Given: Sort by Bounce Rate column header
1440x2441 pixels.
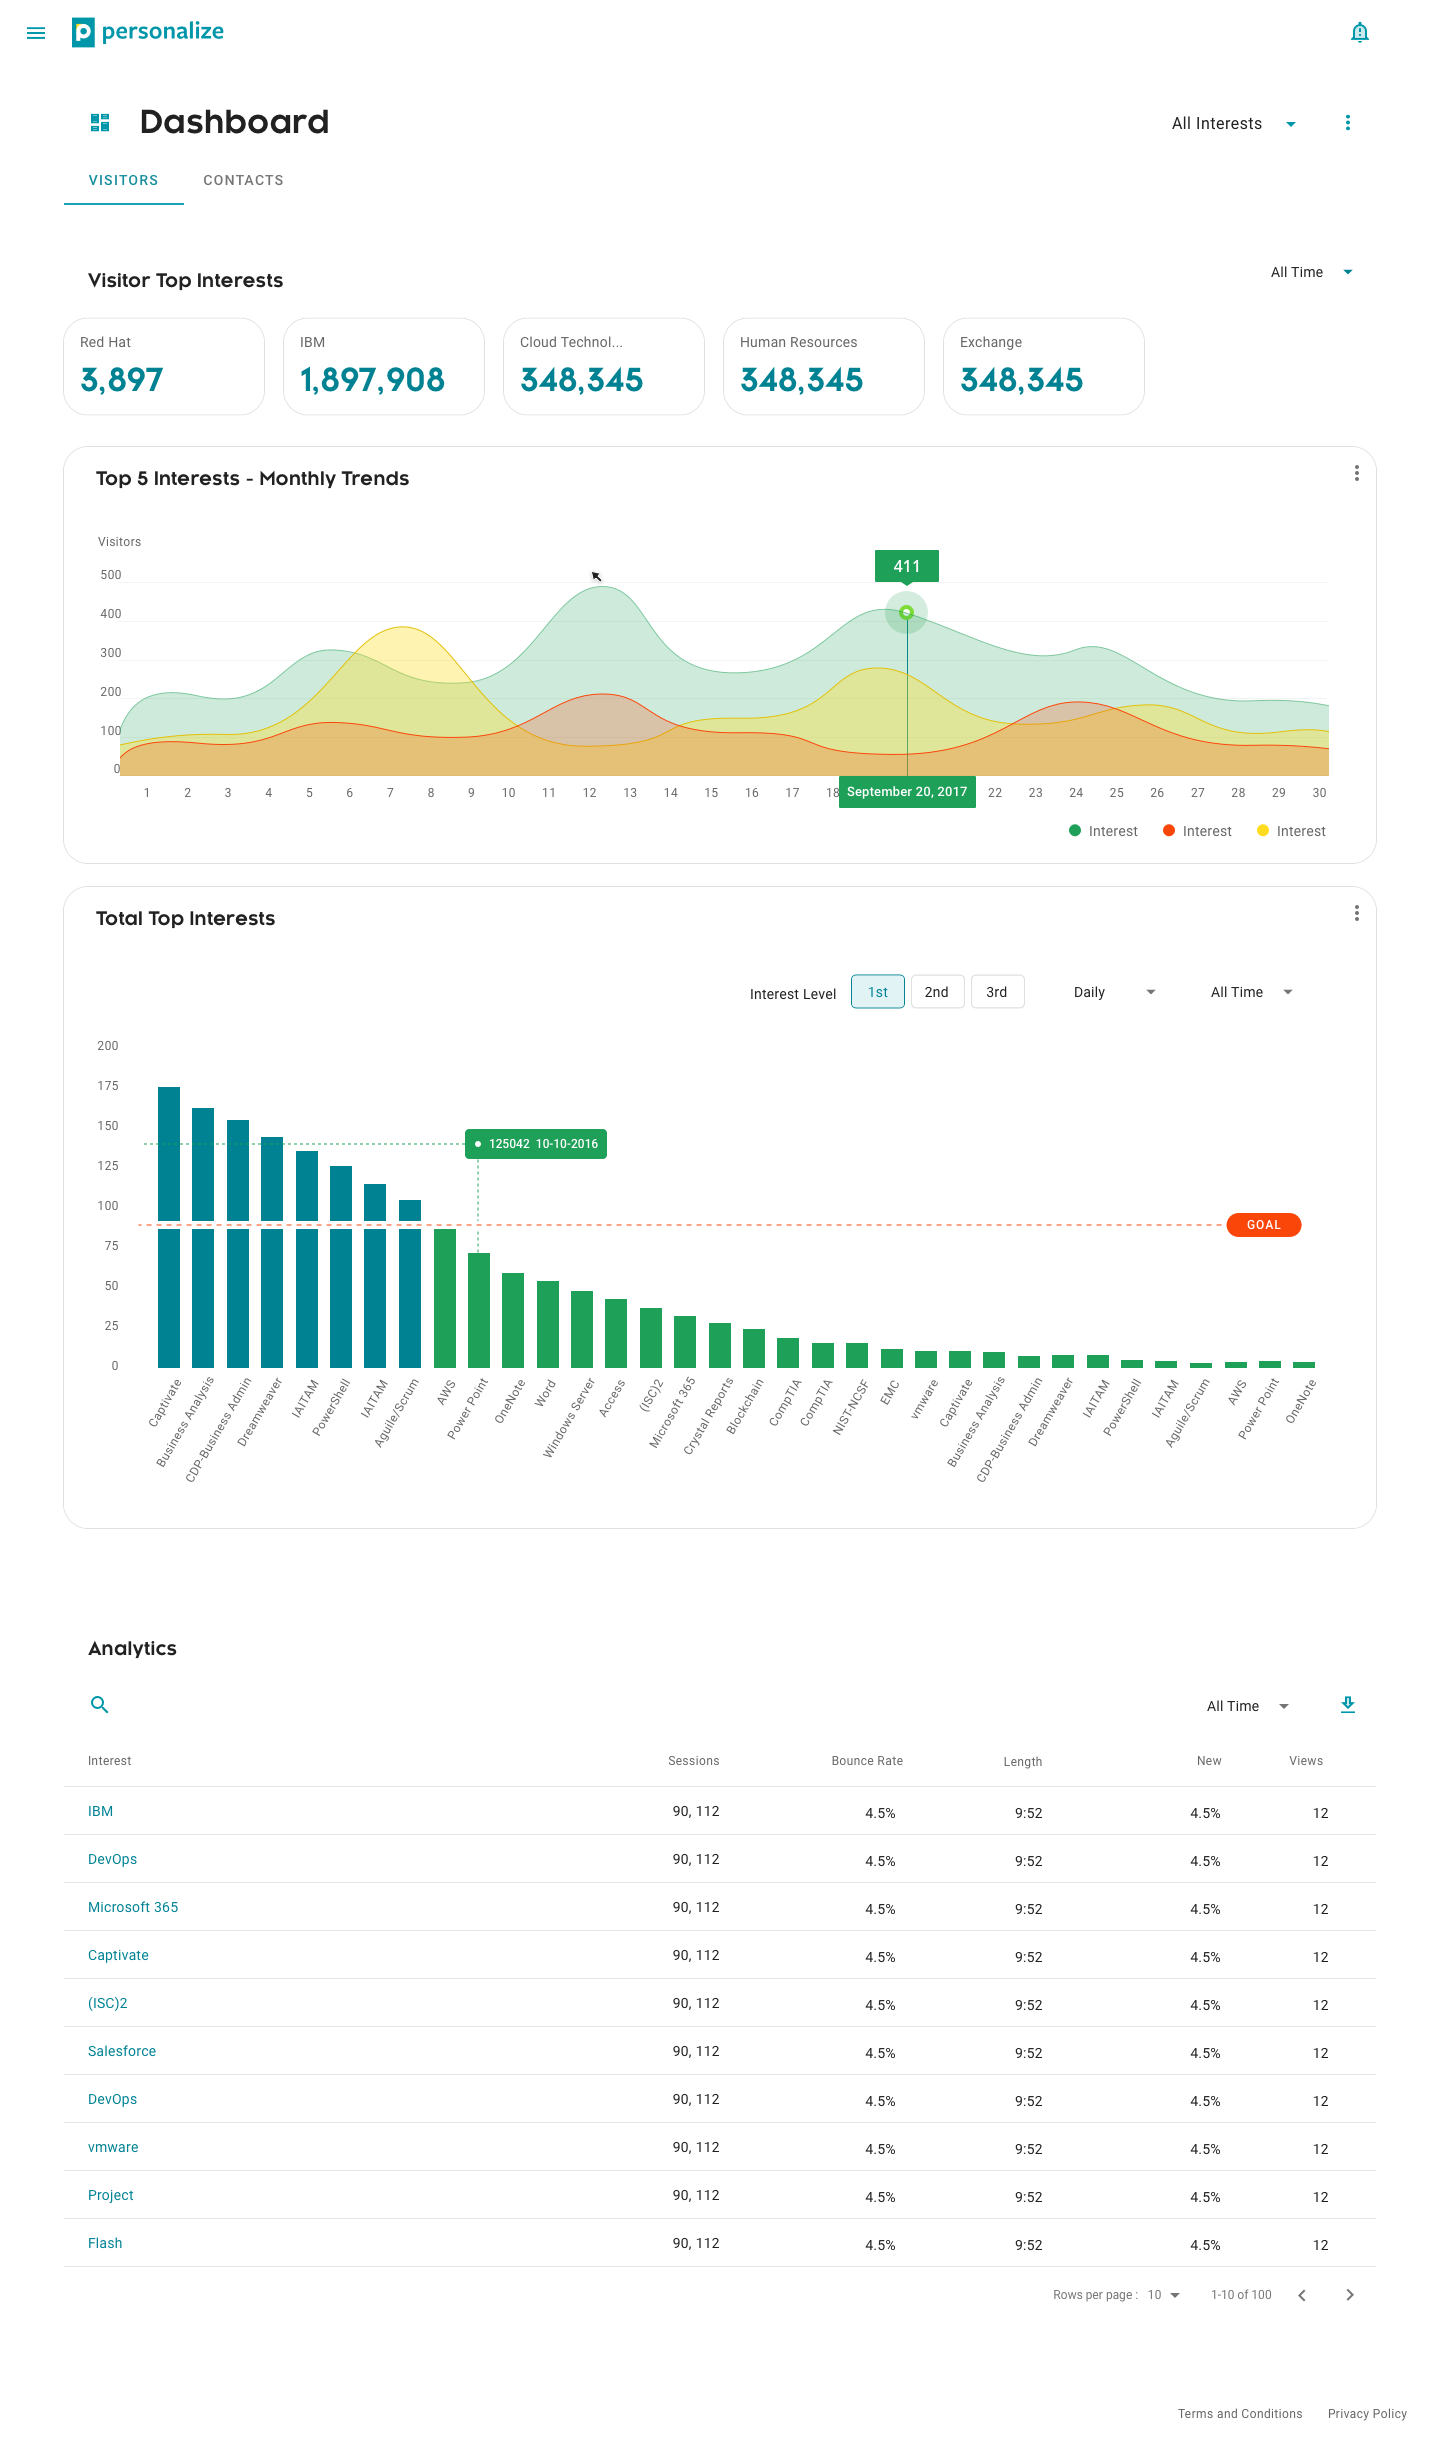Looking at the screenshot, I should tap(867, 1761).
